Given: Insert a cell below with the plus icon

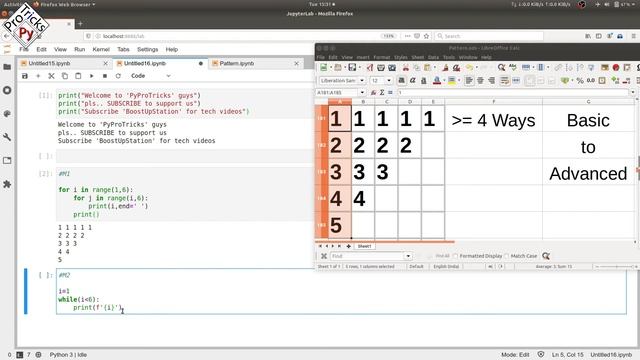Looking at the screenshot, I should tap(38, 76).
